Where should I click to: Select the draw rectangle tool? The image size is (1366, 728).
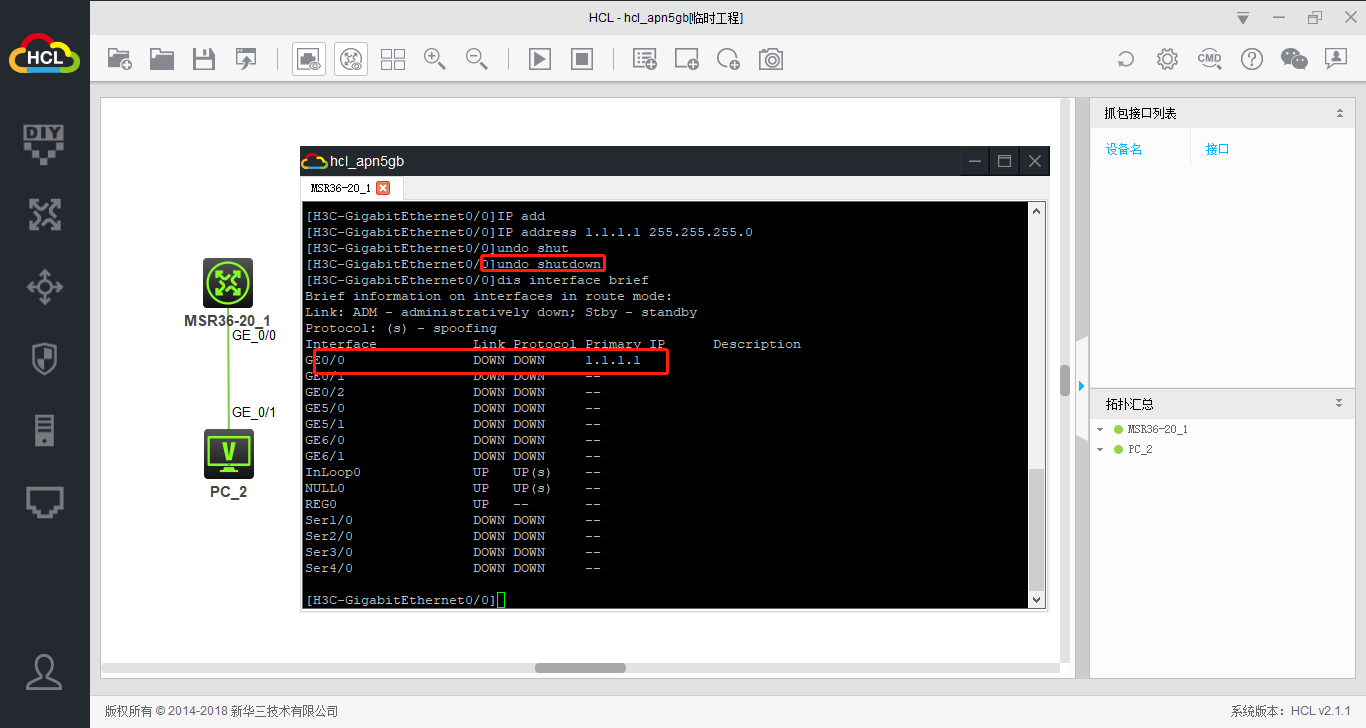tap(687, 59)
